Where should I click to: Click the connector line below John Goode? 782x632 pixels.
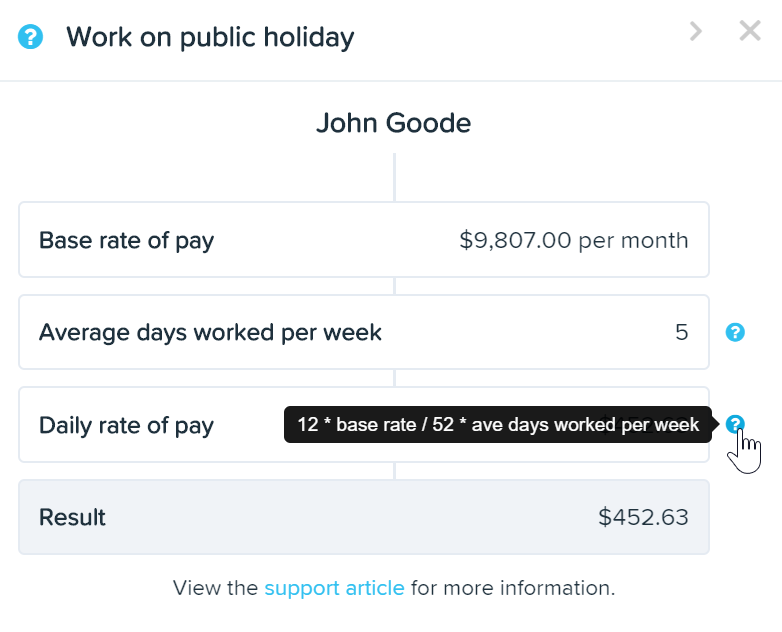point(394,177)
